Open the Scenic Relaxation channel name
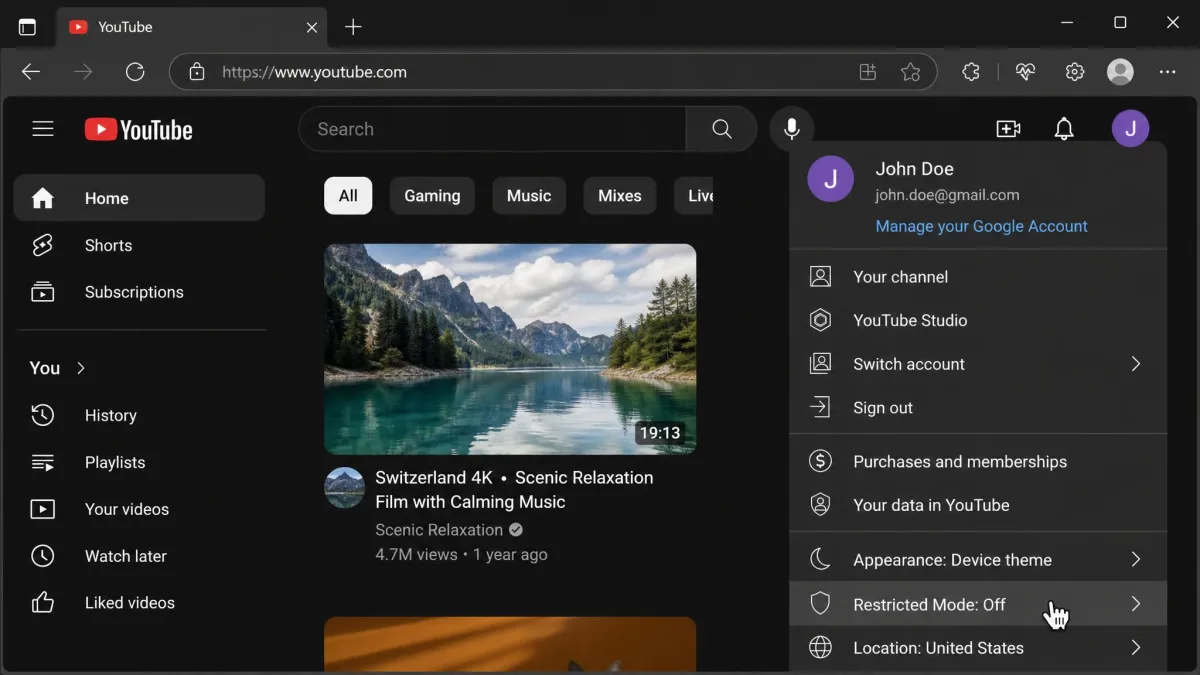Viewport: 1200px width, 675px height. (x=439, y=530)
